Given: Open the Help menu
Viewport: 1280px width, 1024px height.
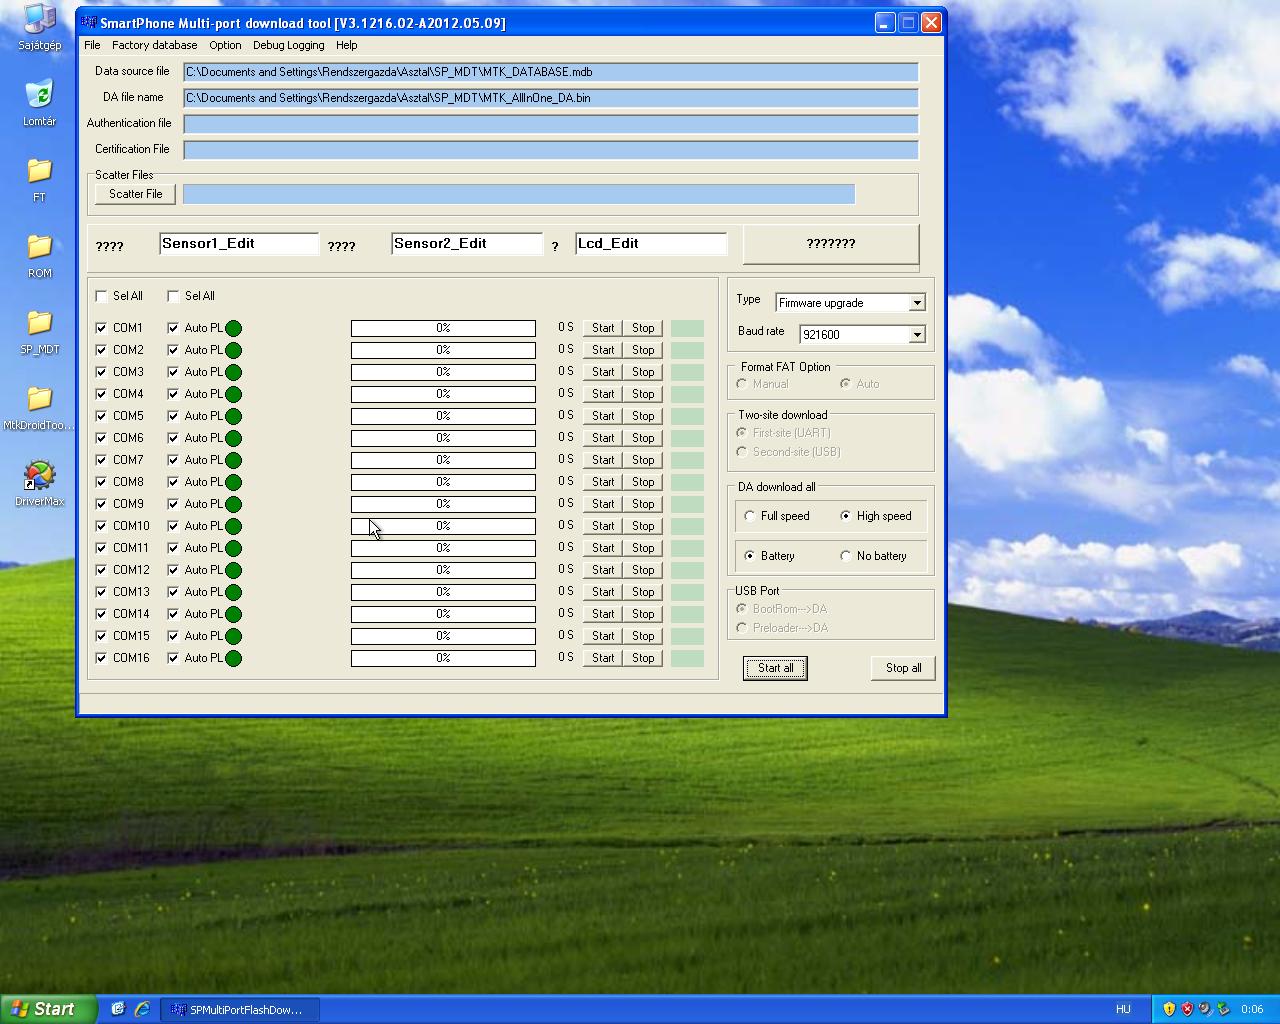Looking at the screenshot, I should point(346,45).
